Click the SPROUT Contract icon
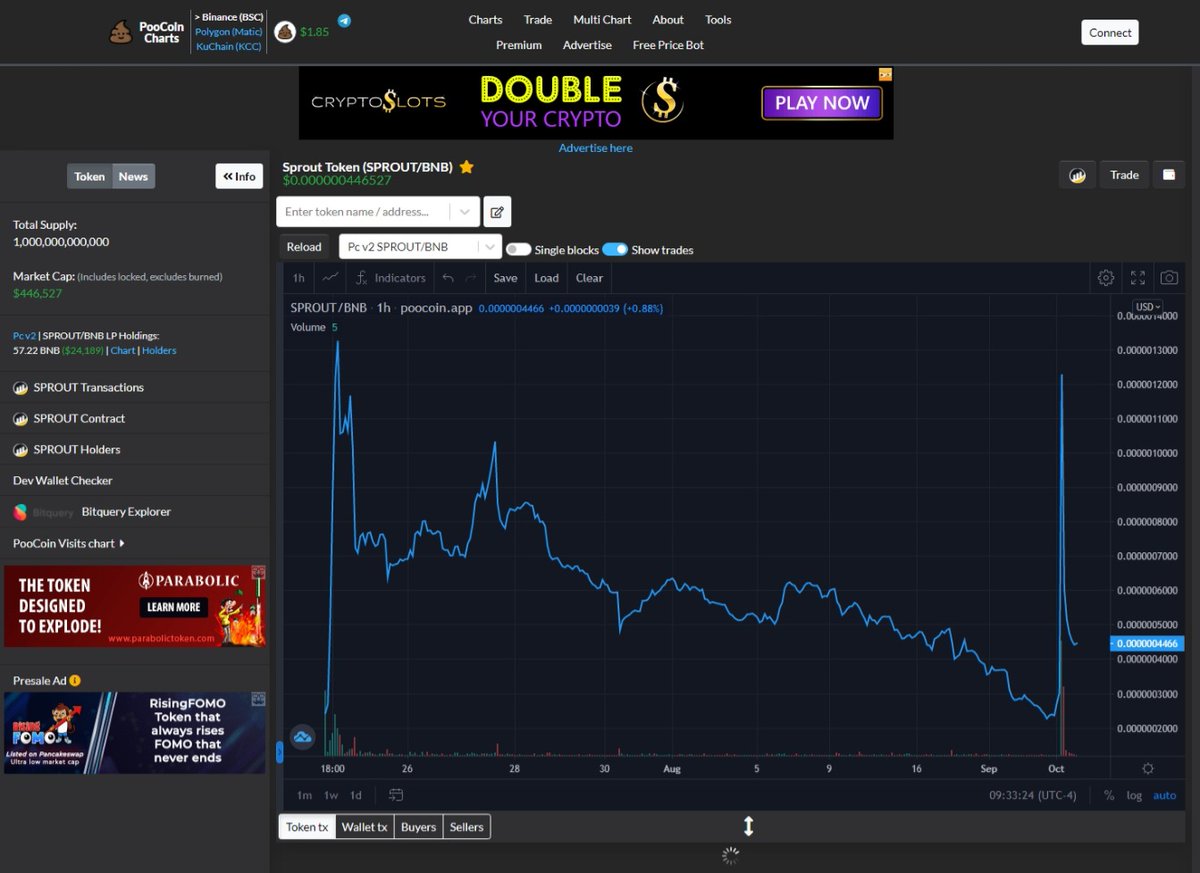This screenshot has width=1200, height=873. 20,419
